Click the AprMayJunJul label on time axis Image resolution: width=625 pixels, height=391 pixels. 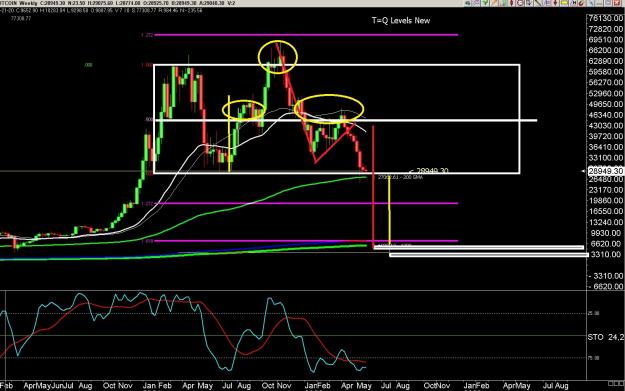pyautogui.click(x=48, y=386)
